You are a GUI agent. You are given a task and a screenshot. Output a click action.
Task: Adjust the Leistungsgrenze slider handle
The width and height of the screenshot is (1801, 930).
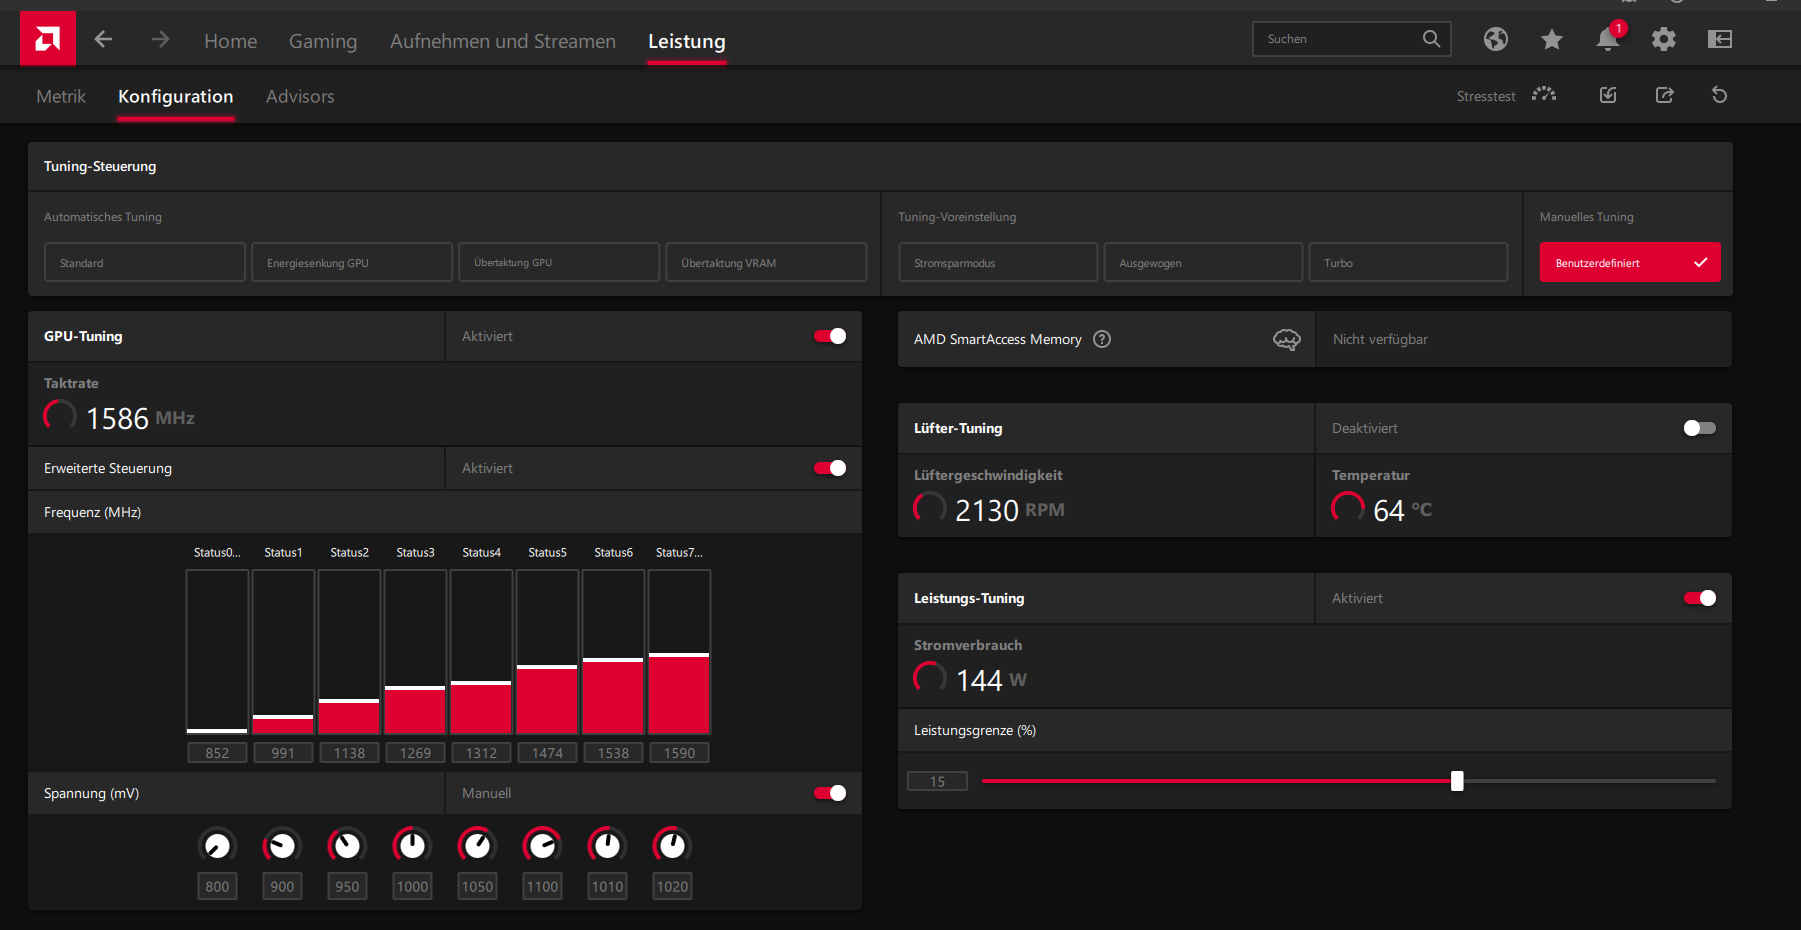pyautogui.click(x=1457, y=781)
